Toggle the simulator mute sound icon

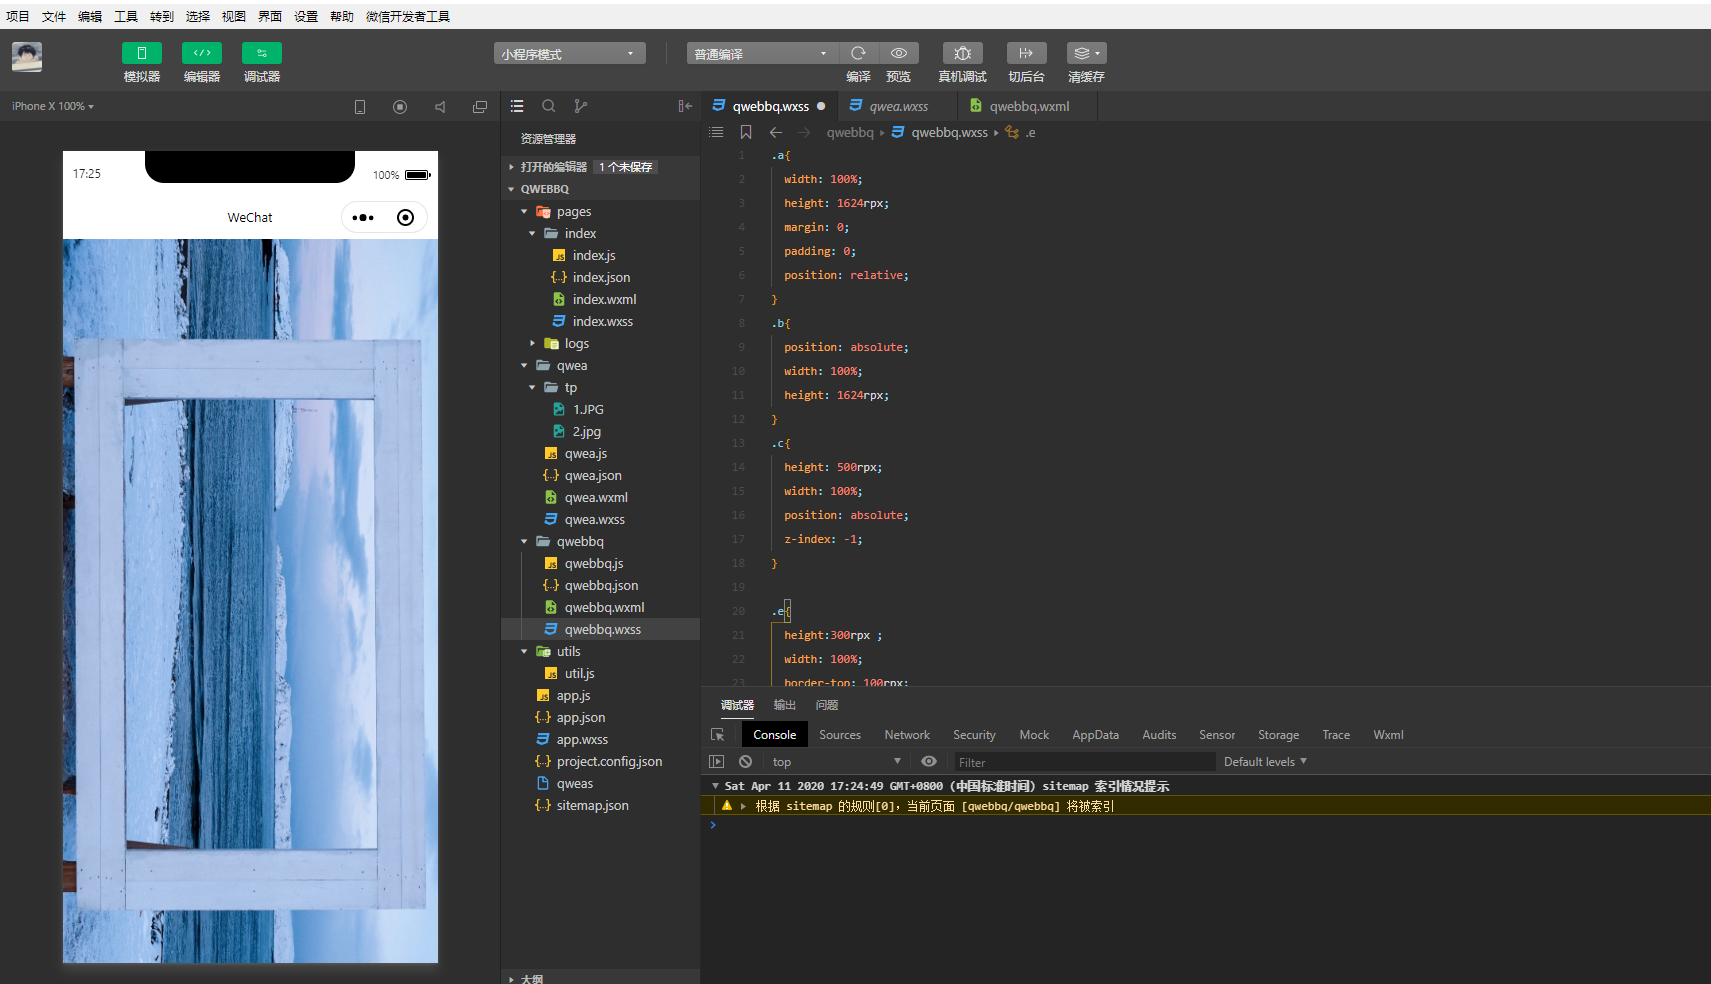440,107
